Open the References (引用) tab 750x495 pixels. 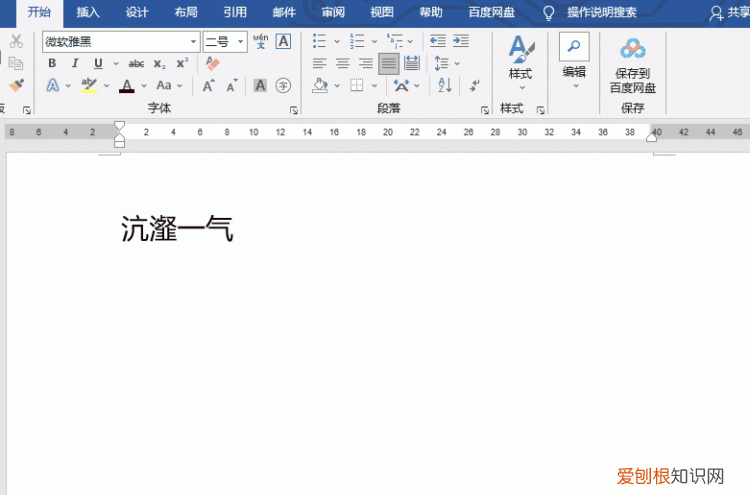click(235, 12)
